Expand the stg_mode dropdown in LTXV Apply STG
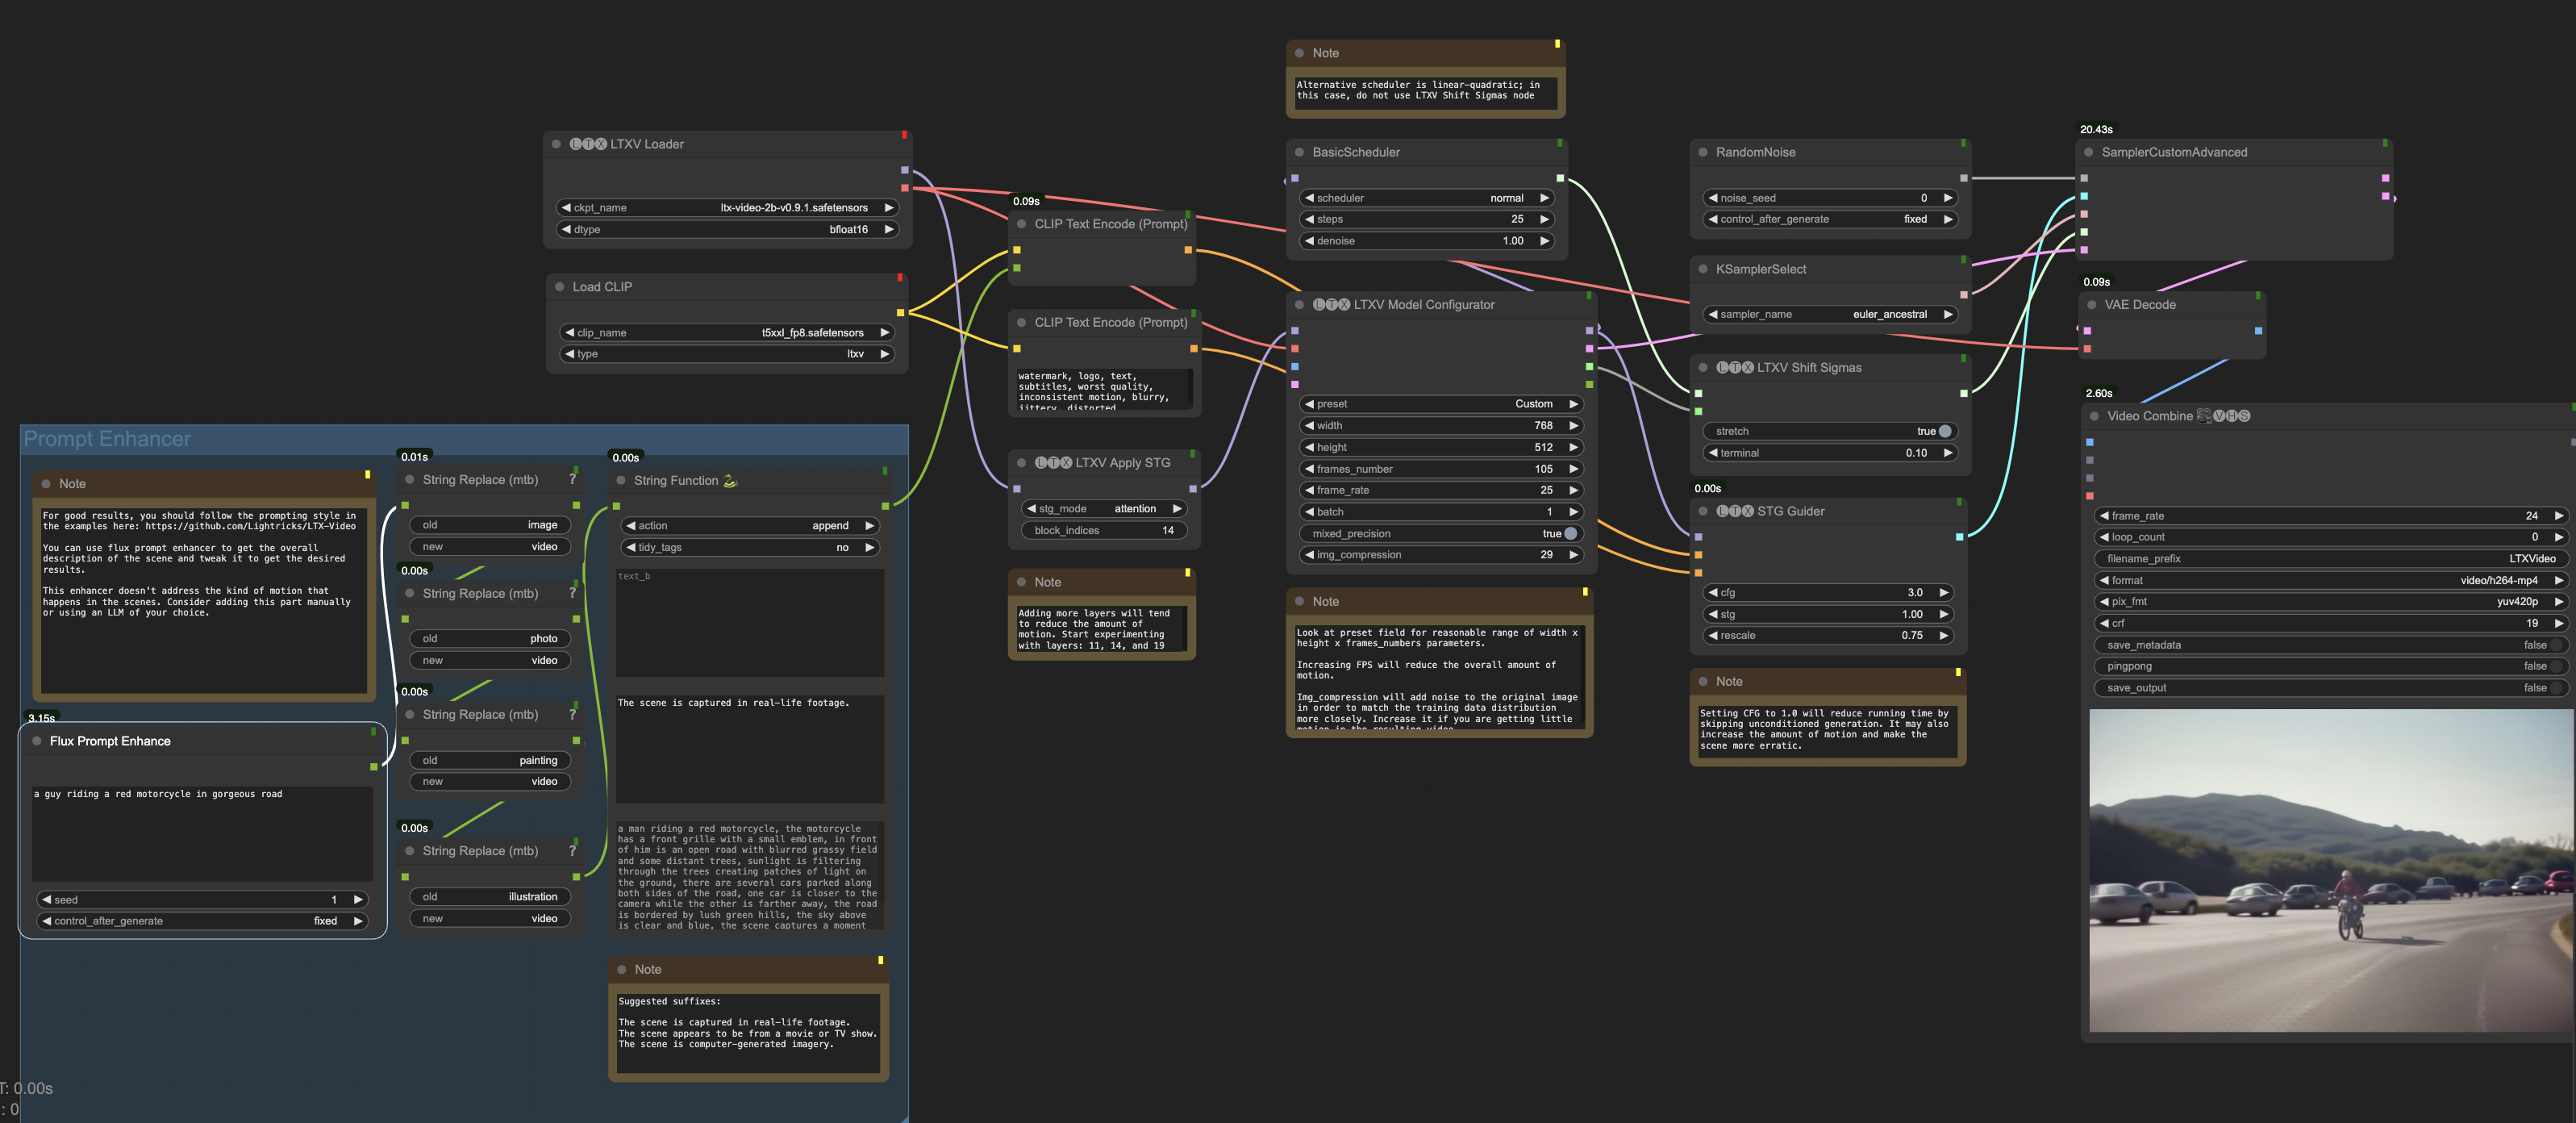 [x=1134, y=507]
